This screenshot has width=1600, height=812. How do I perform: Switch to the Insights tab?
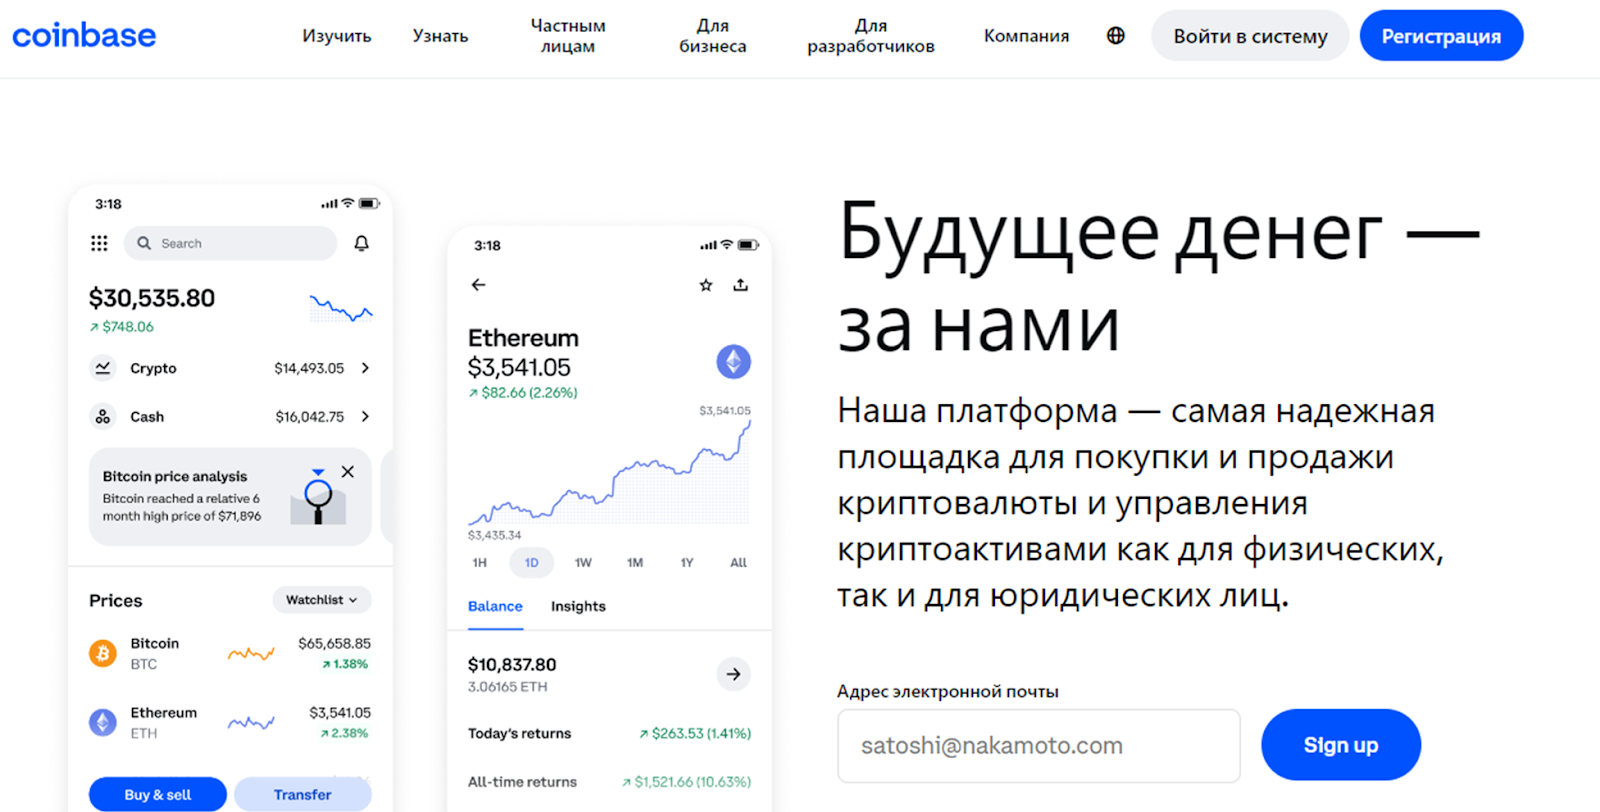(578, 606)
